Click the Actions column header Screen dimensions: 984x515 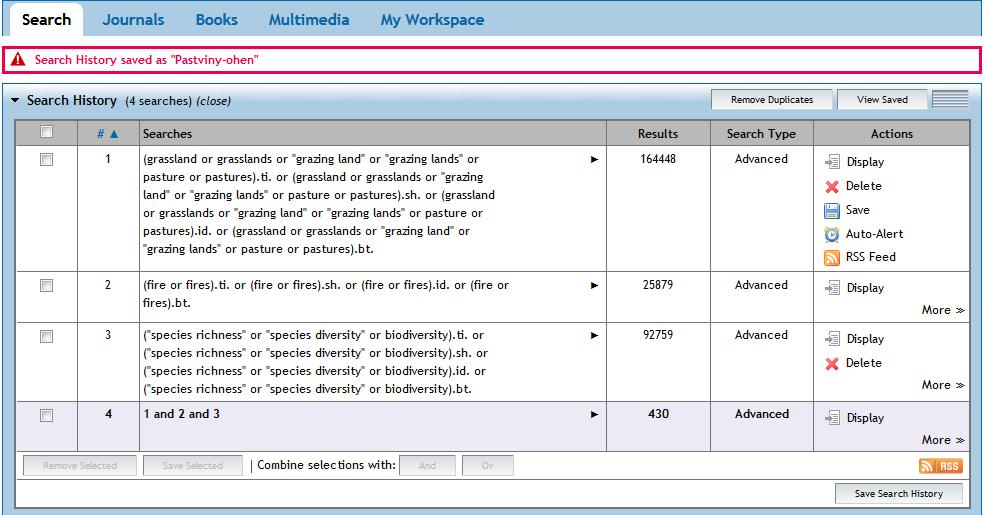pos(892,134)
